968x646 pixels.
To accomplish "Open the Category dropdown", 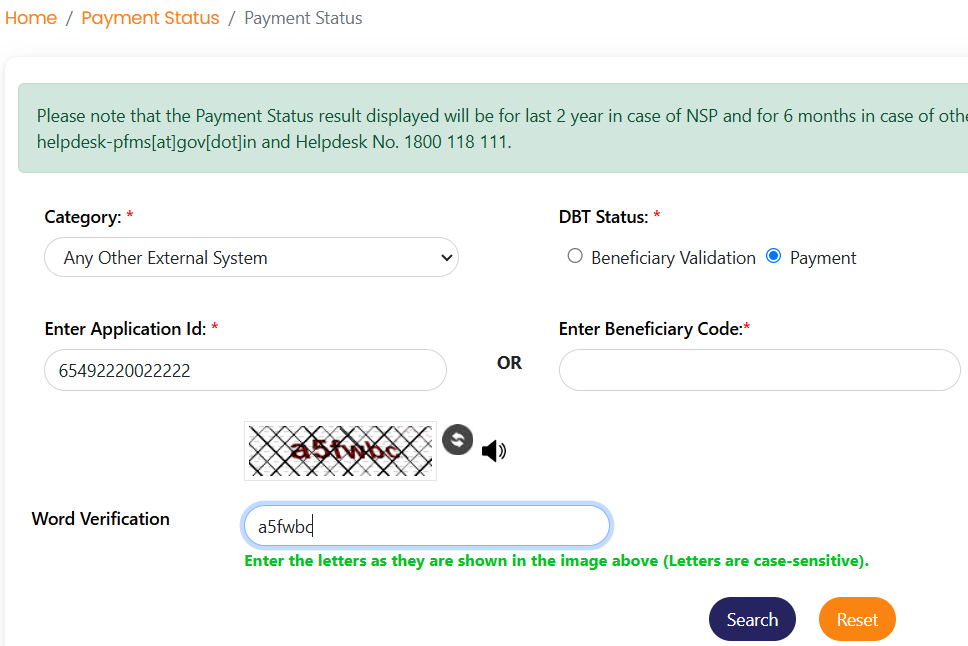I will click(x=251, y=257).
